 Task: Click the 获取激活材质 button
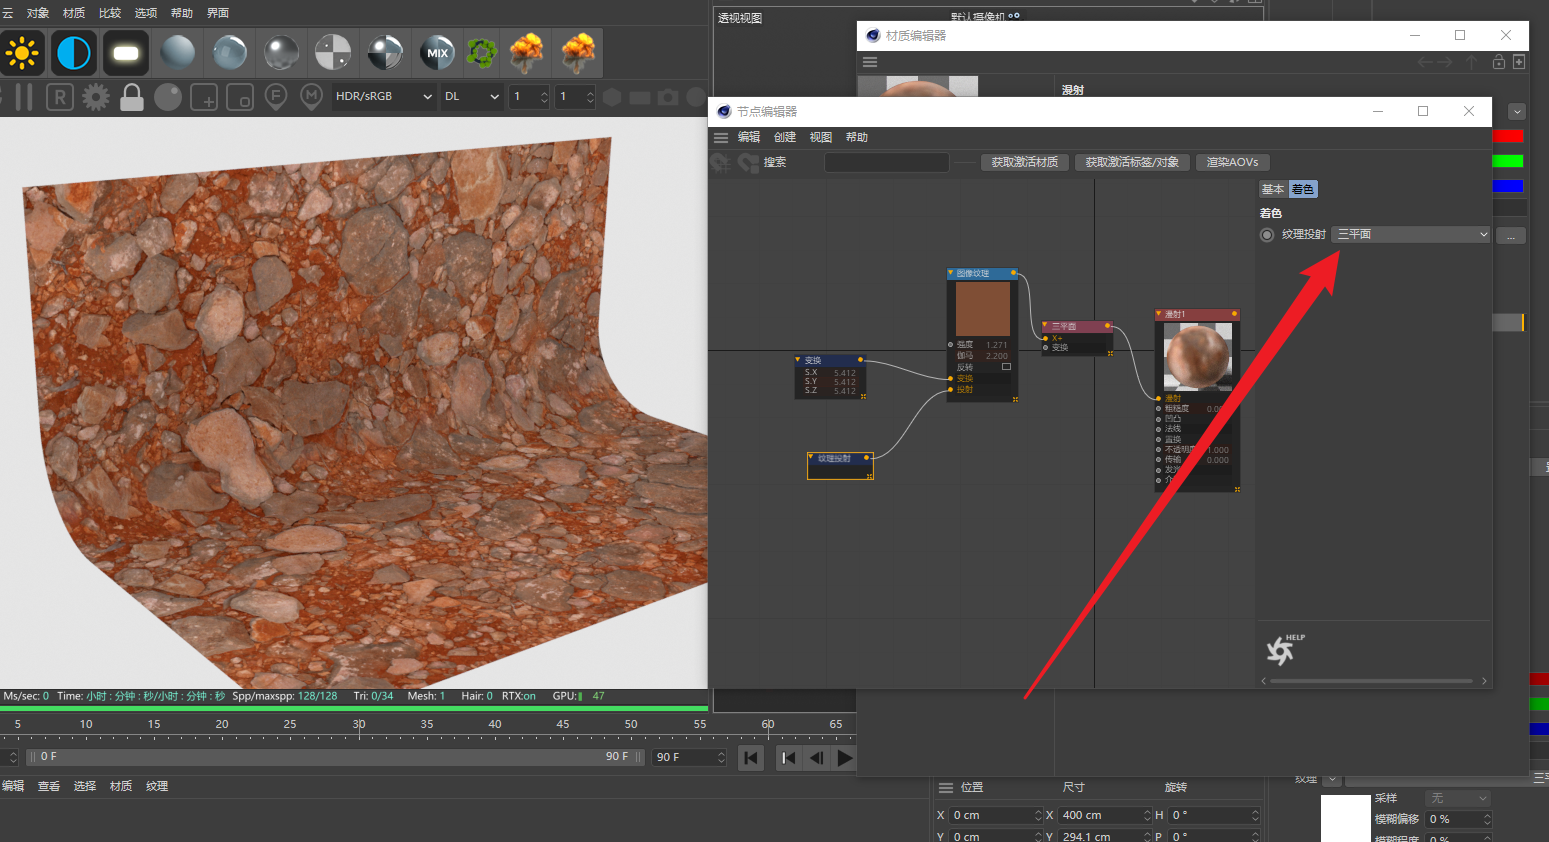[1024, 162]
